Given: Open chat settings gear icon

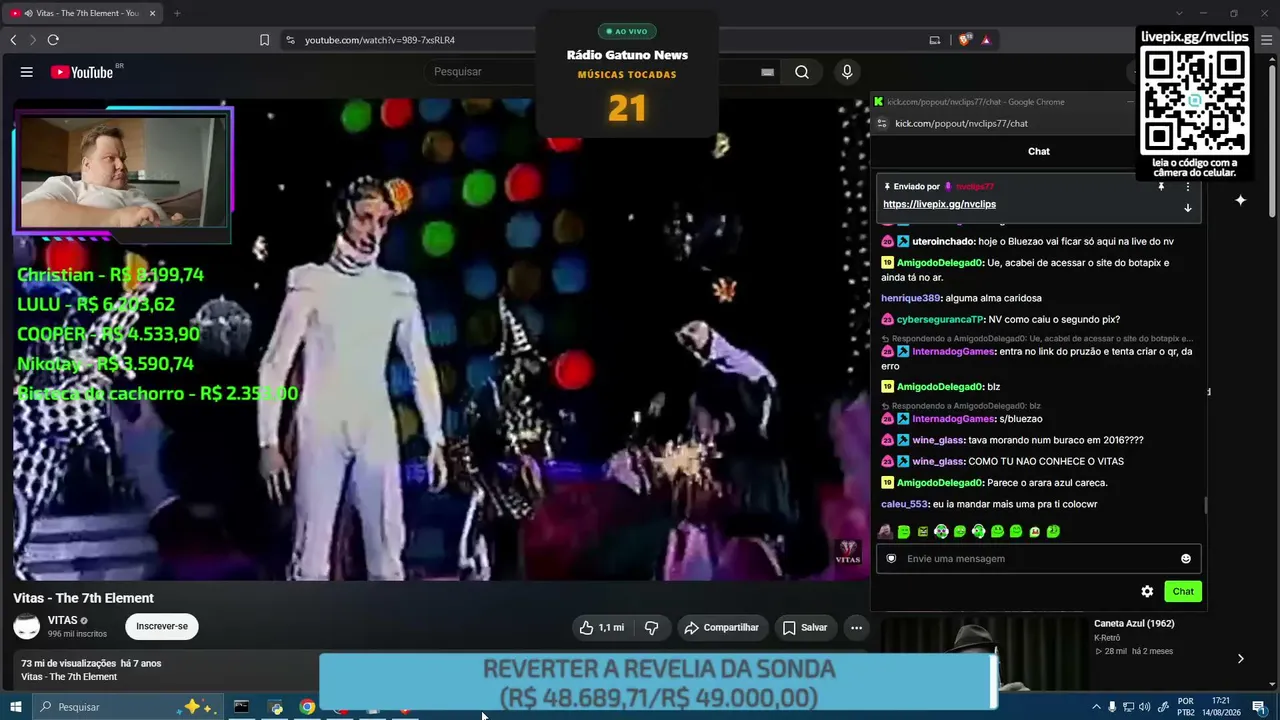Looking at the screenshot, I should [x=1147, y=592].
